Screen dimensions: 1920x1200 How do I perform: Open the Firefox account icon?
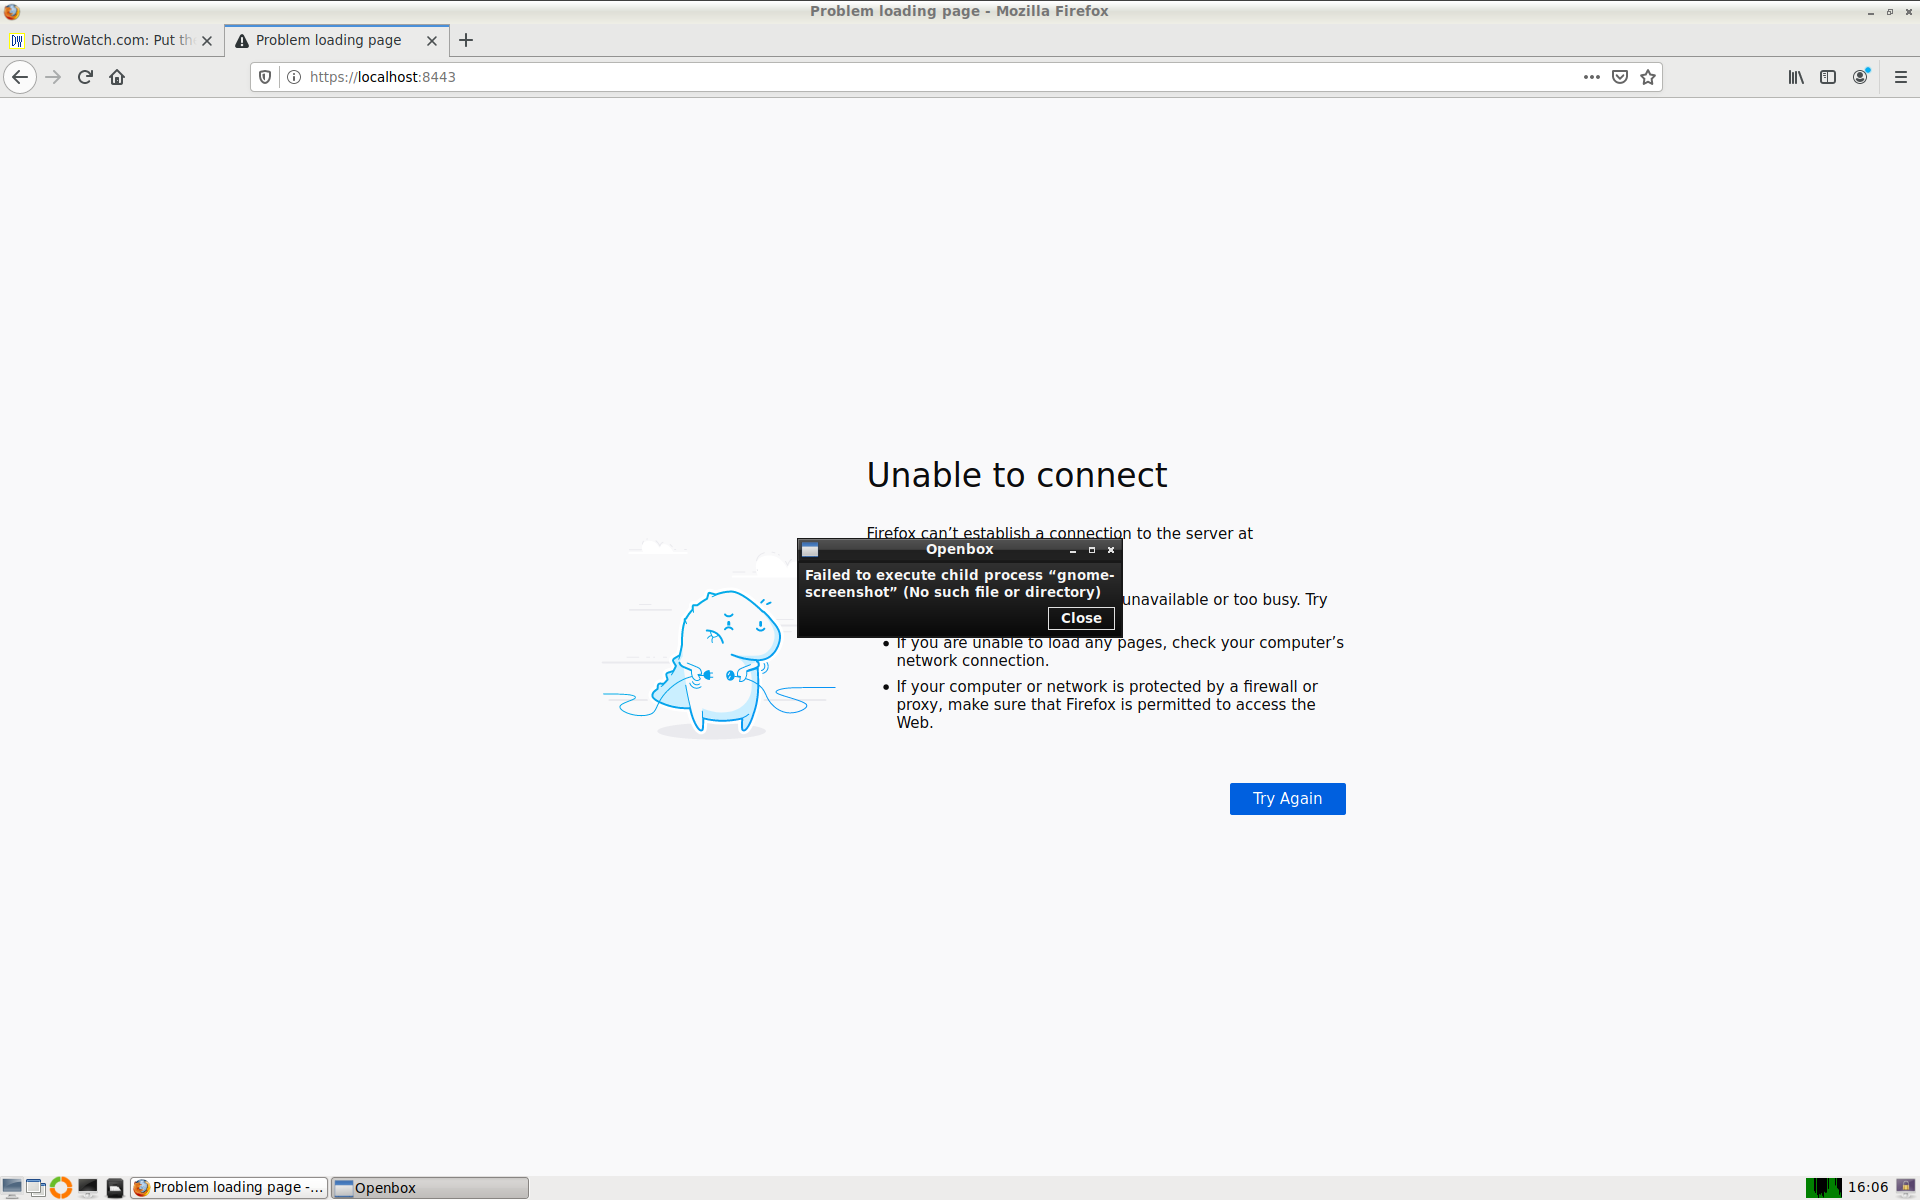(x=1861, y=77)
